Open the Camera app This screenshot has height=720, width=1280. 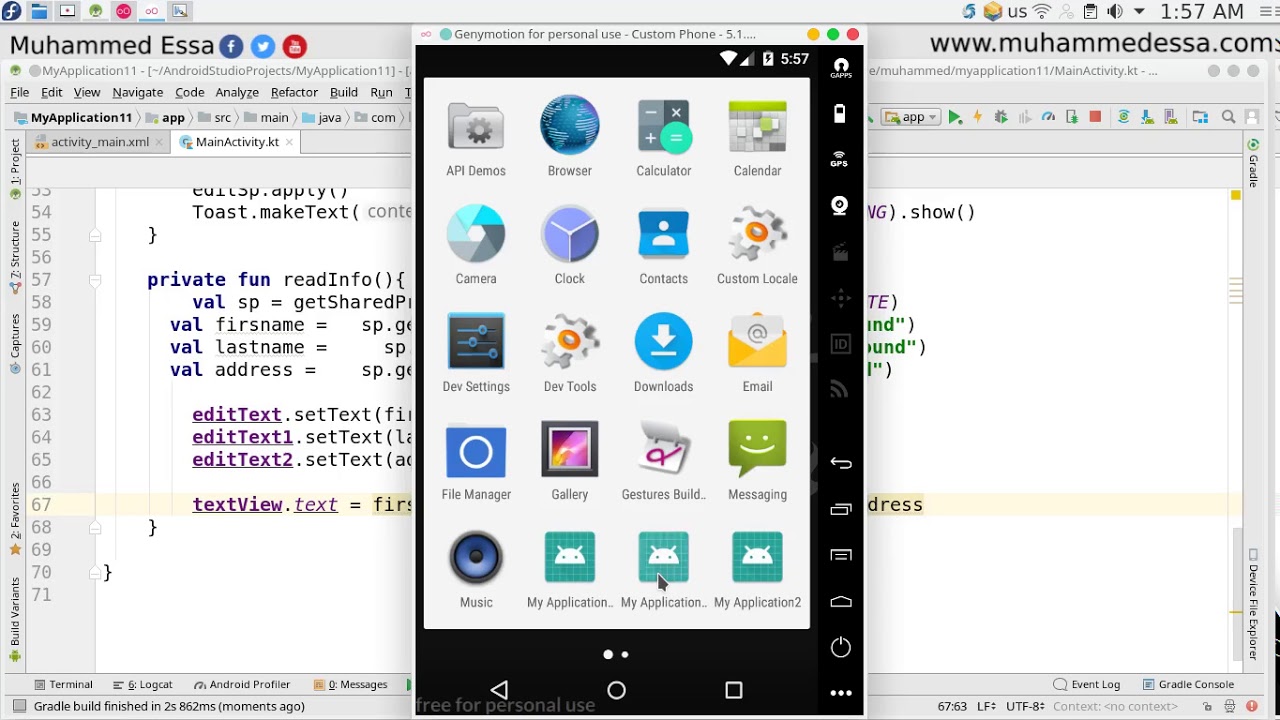tap(476, 246)
